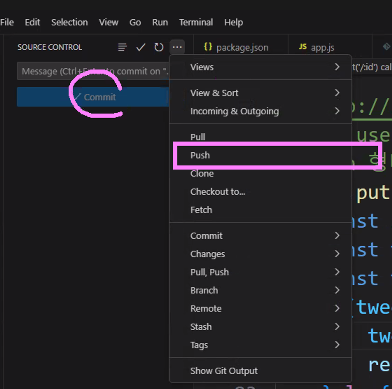Switch to the app.js tab

[x=330, y=47]
